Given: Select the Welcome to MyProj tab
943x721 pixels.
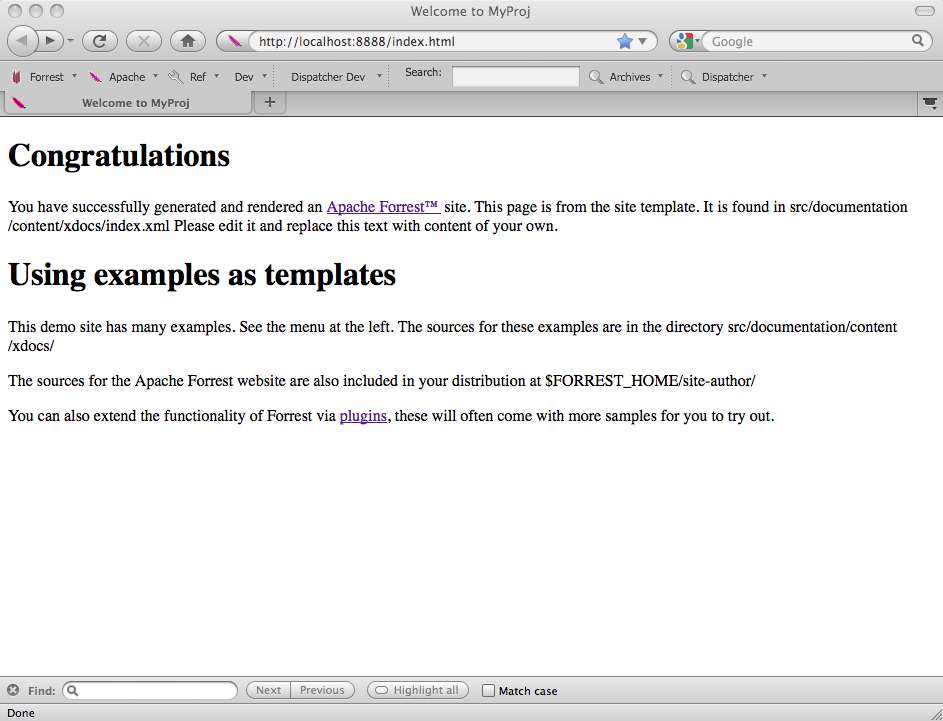Looking at the screenshot, I should pyautogui.click(x=135, y=103).
